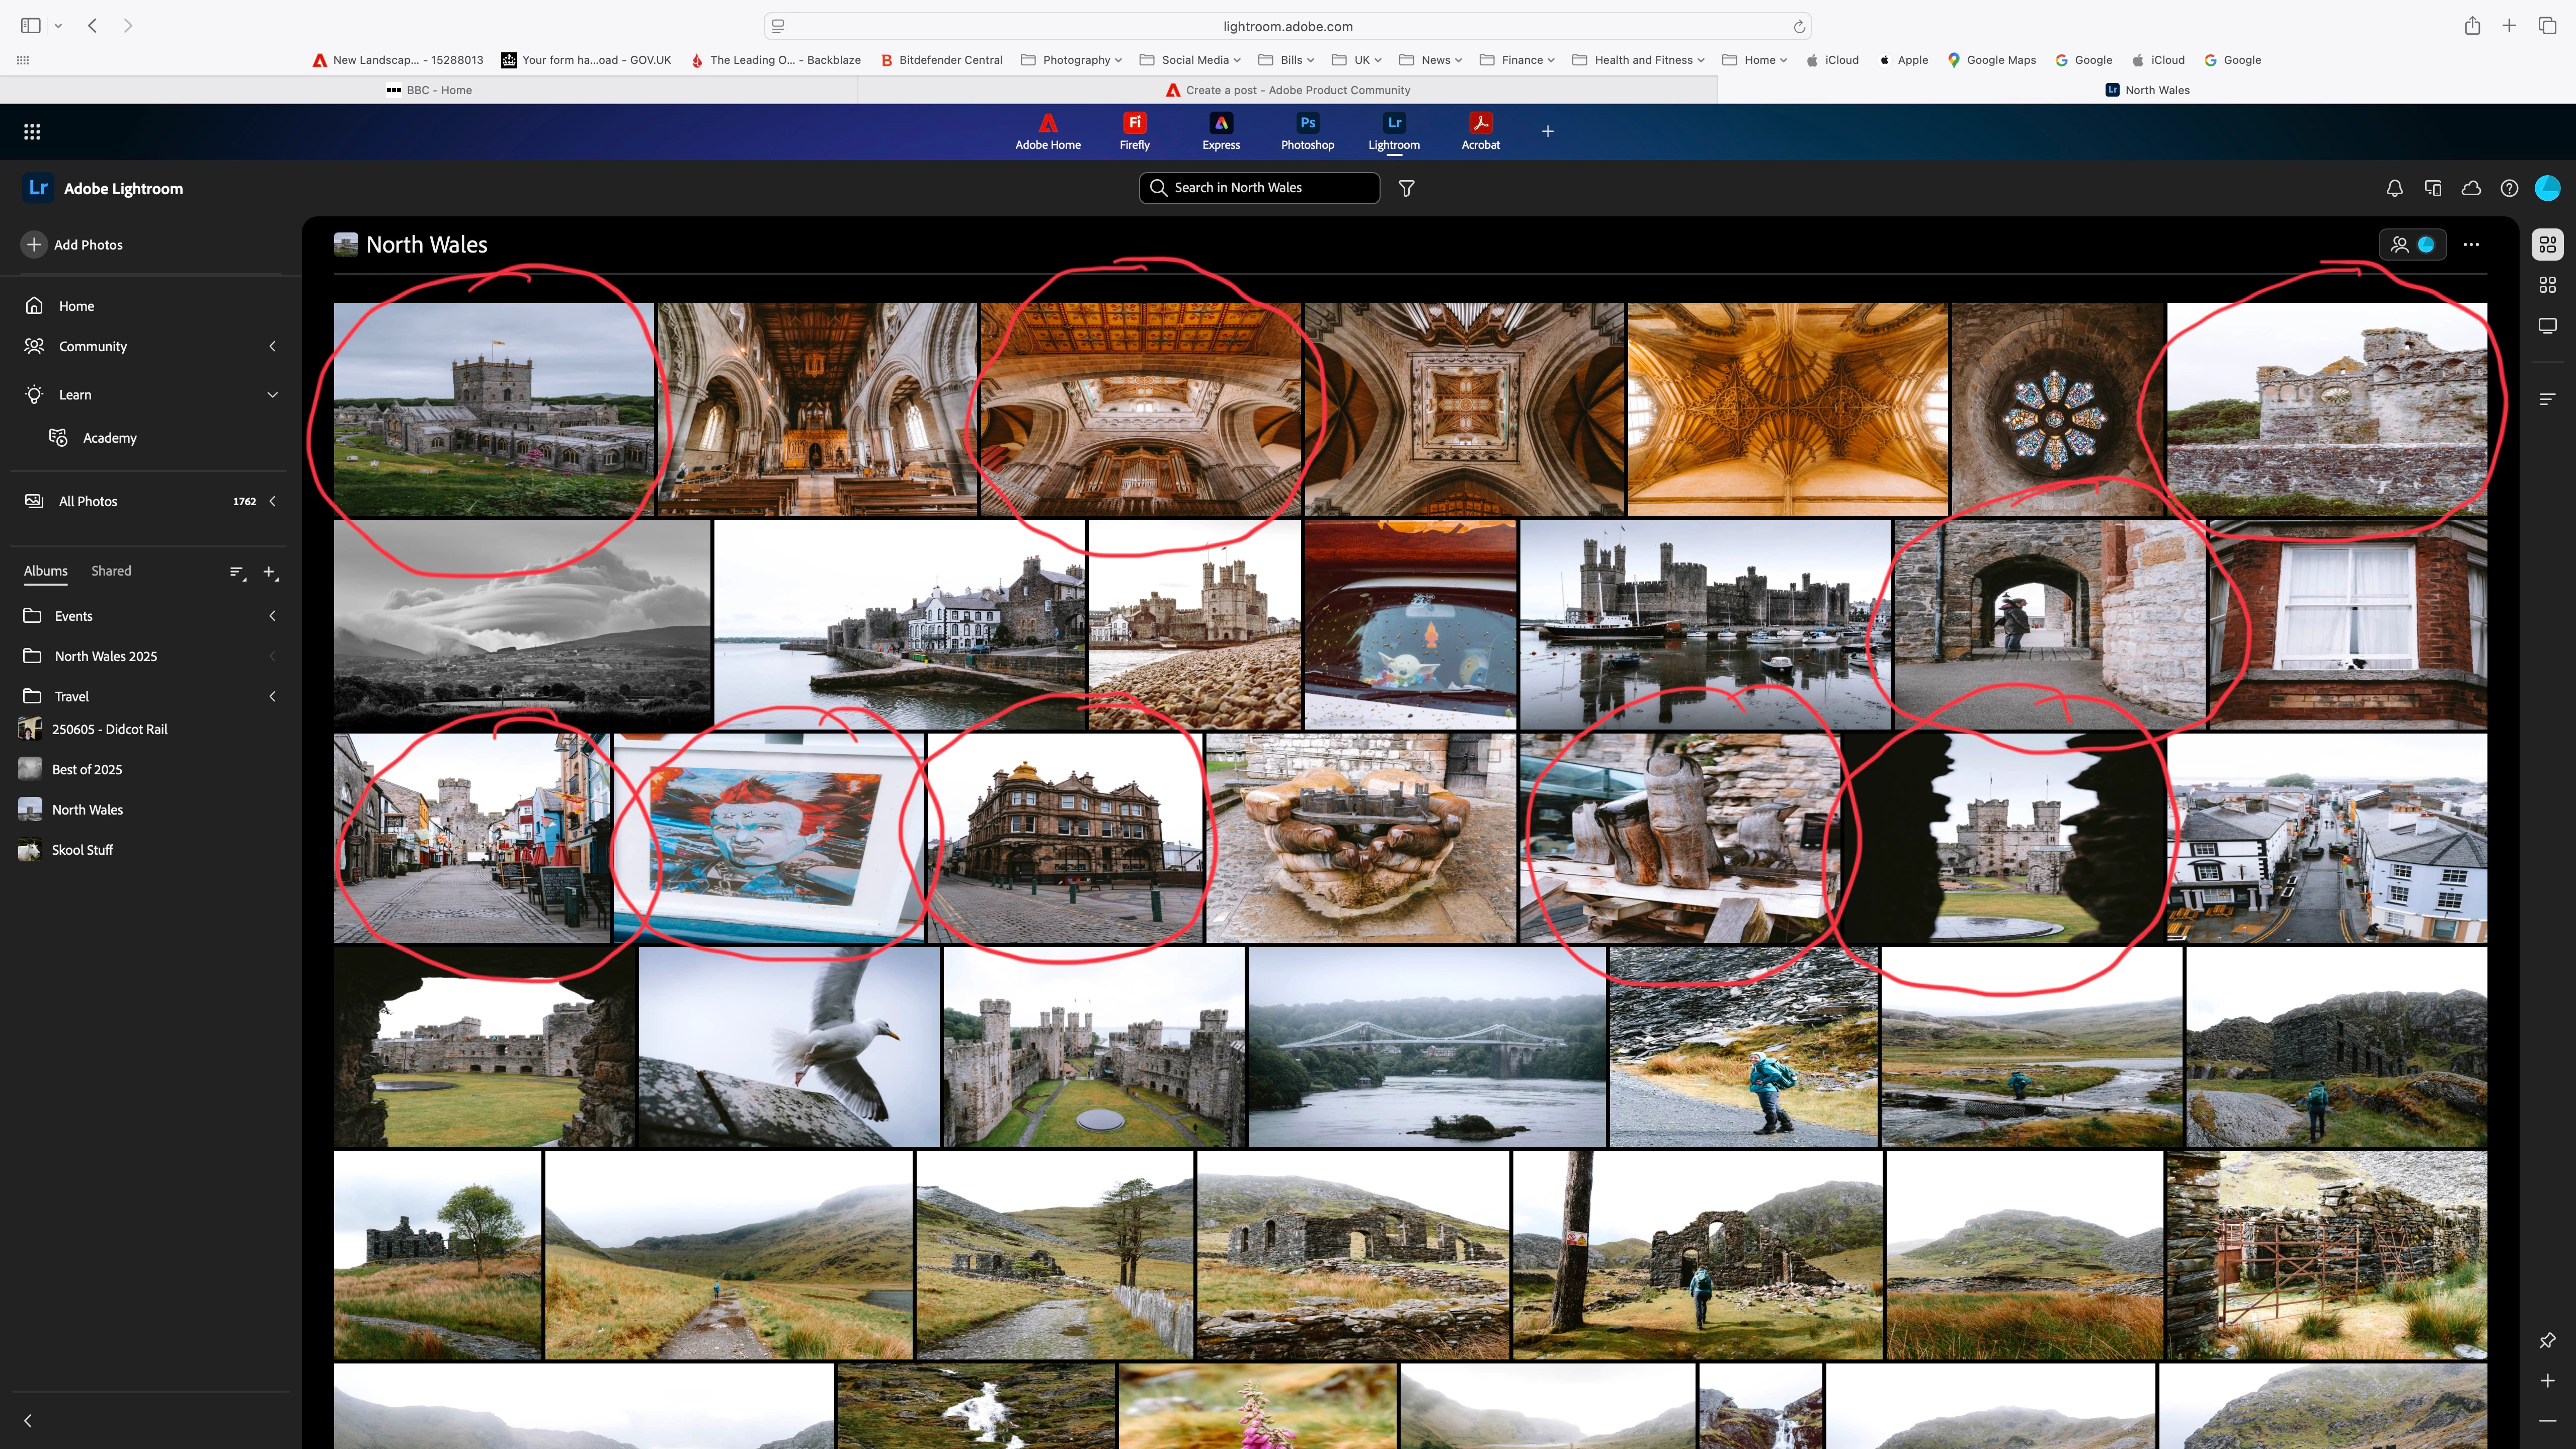Screen dimensions: 2576x1449
Task: Switch to the Shared tab
Action: point(111,571)
